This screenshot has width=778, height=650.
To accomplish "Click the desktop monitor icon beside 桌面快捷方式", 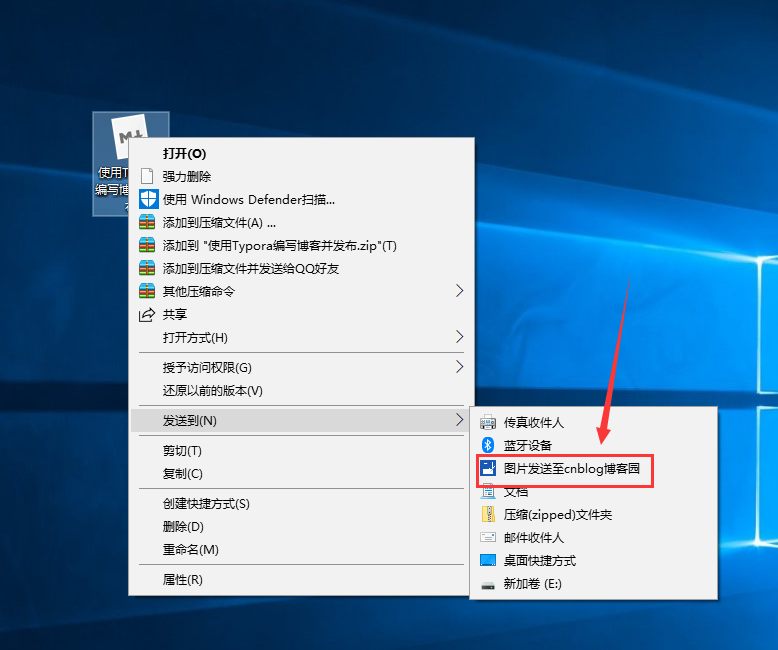I will tap(488, 560).
